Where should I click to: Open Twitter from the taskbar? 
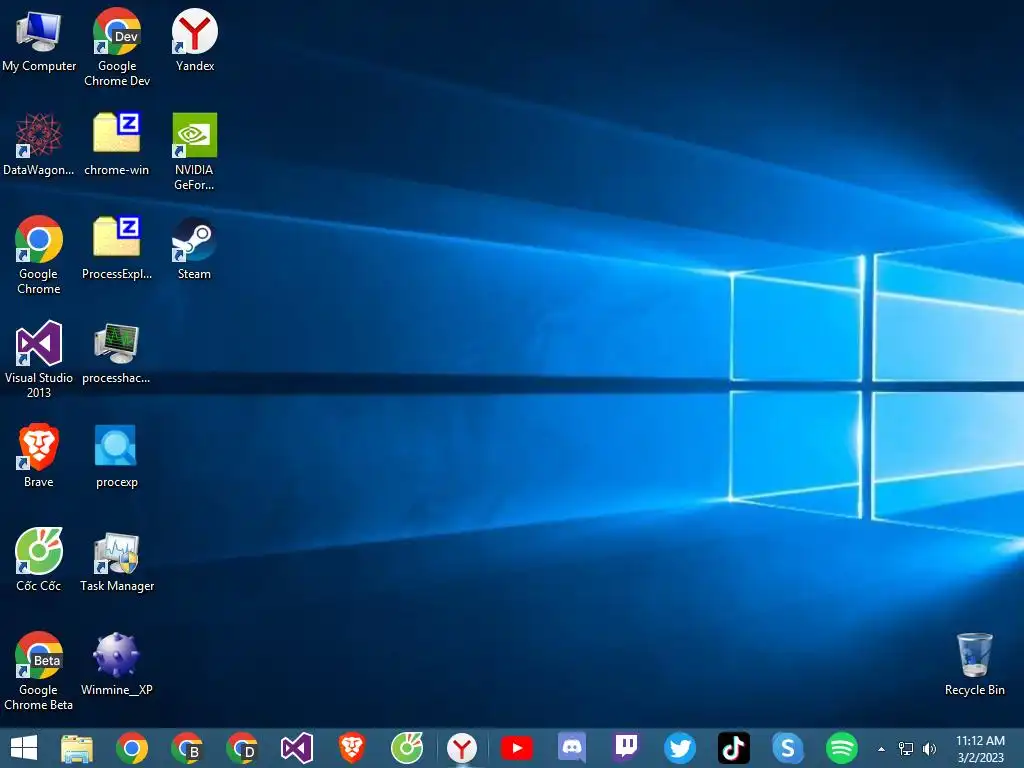pyautogui.click(x=679, y=748)
